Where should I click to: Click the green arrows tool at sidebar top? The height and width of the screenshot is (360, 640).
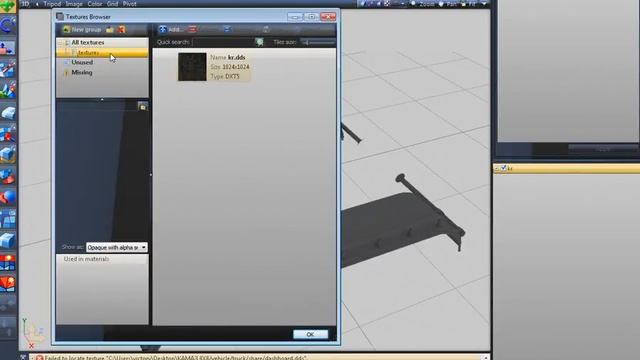pyautogui.click(x=8, y=6)
